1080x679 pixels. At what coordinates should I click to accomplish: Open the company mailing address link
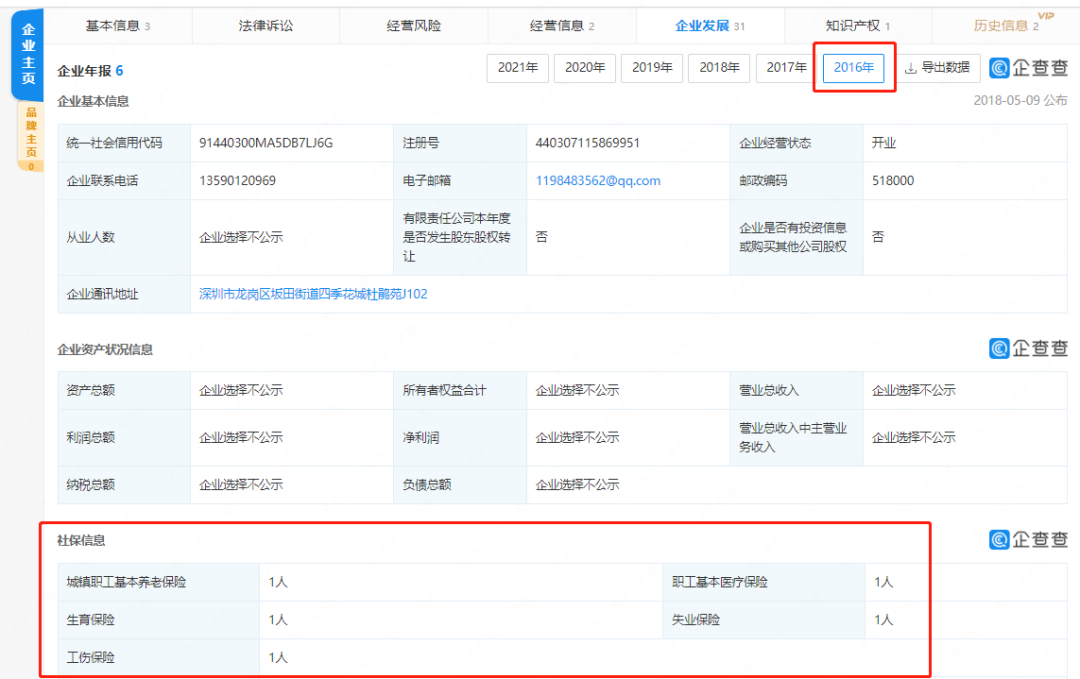pos(313,294)
